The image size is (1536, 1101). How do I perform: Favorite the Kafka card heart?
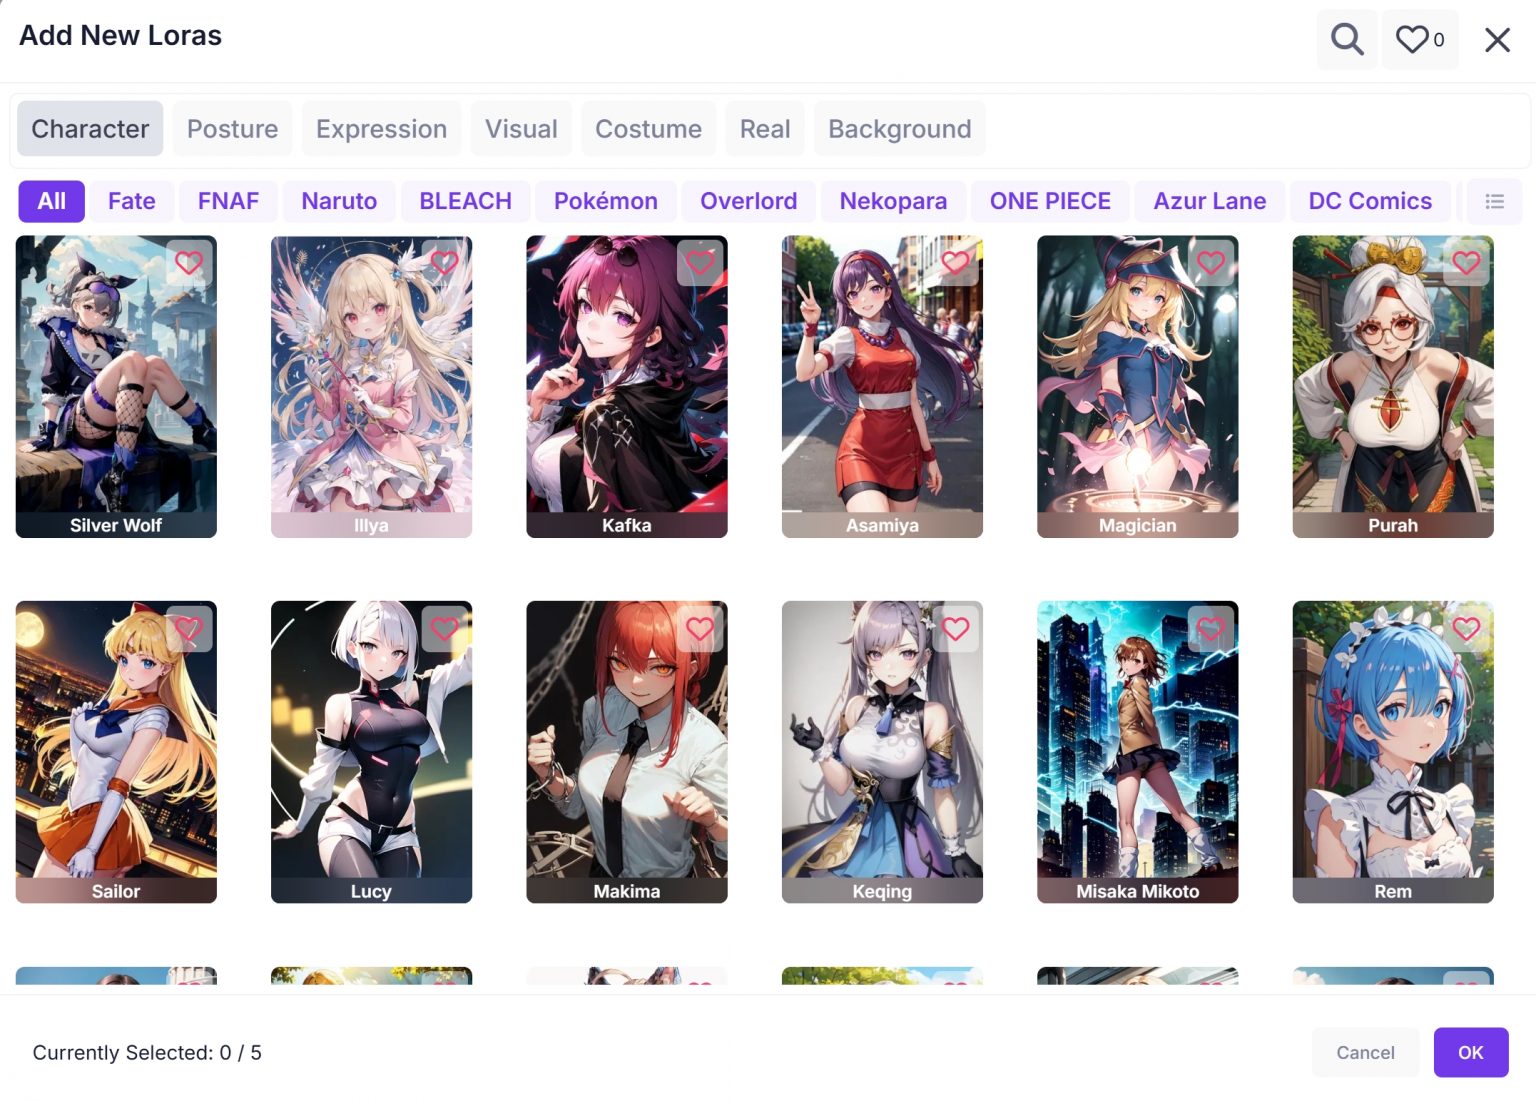(700, 263)
